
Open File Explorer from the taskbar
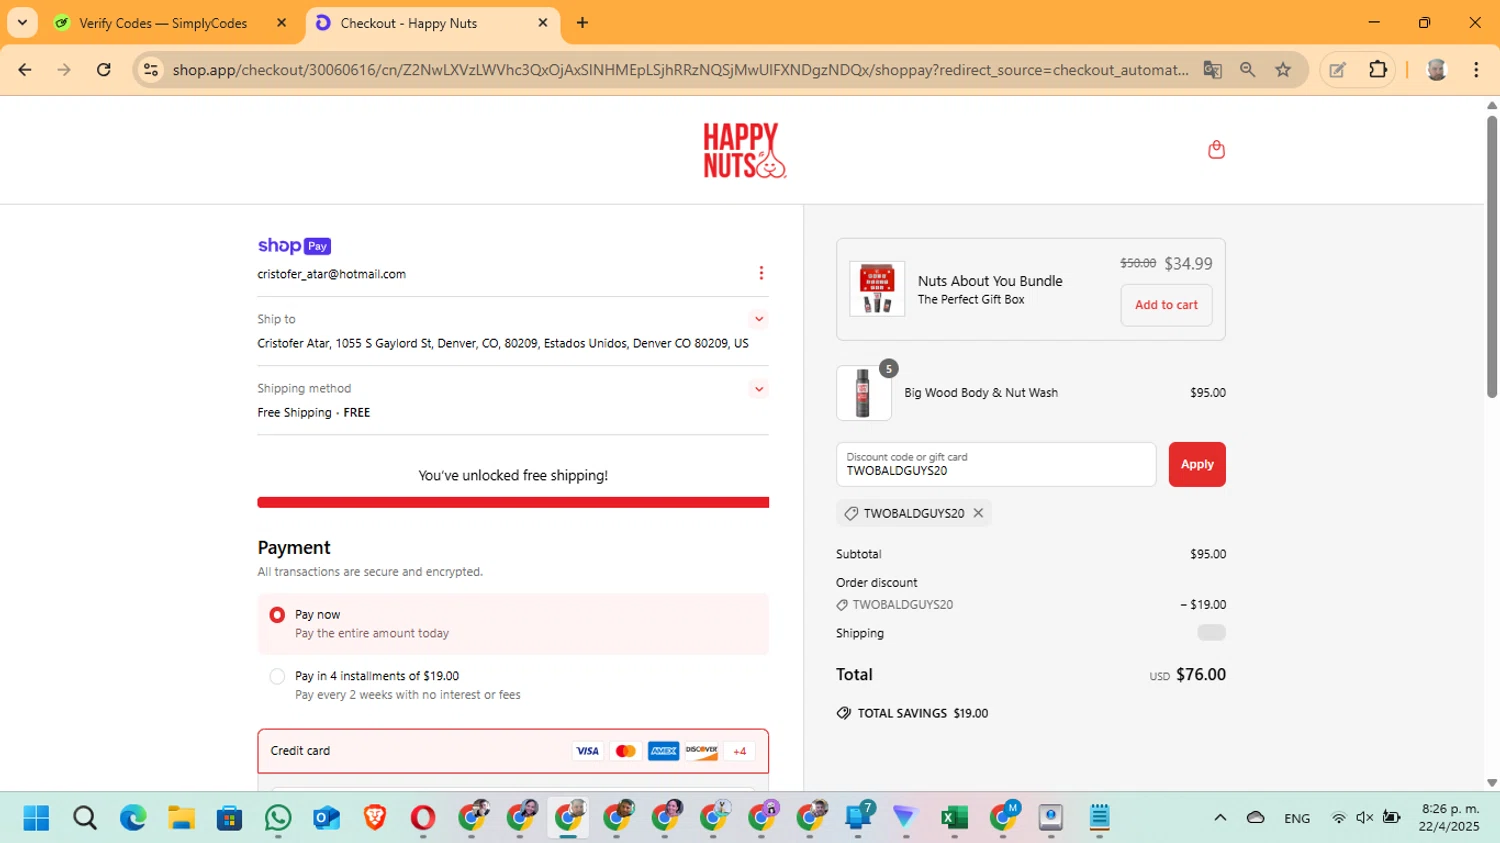(x=181, y=818)
